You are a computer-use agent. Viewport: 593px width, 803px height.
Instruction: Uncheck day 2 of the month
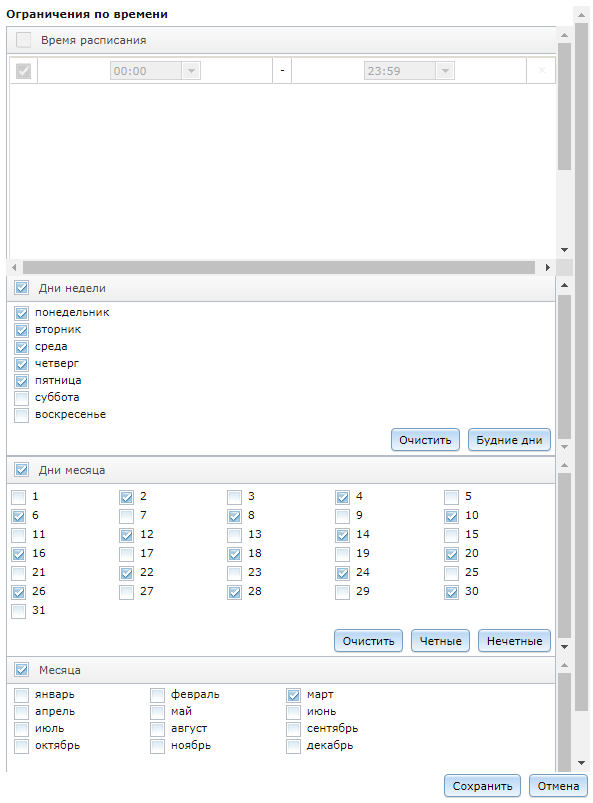click(126, 497)
